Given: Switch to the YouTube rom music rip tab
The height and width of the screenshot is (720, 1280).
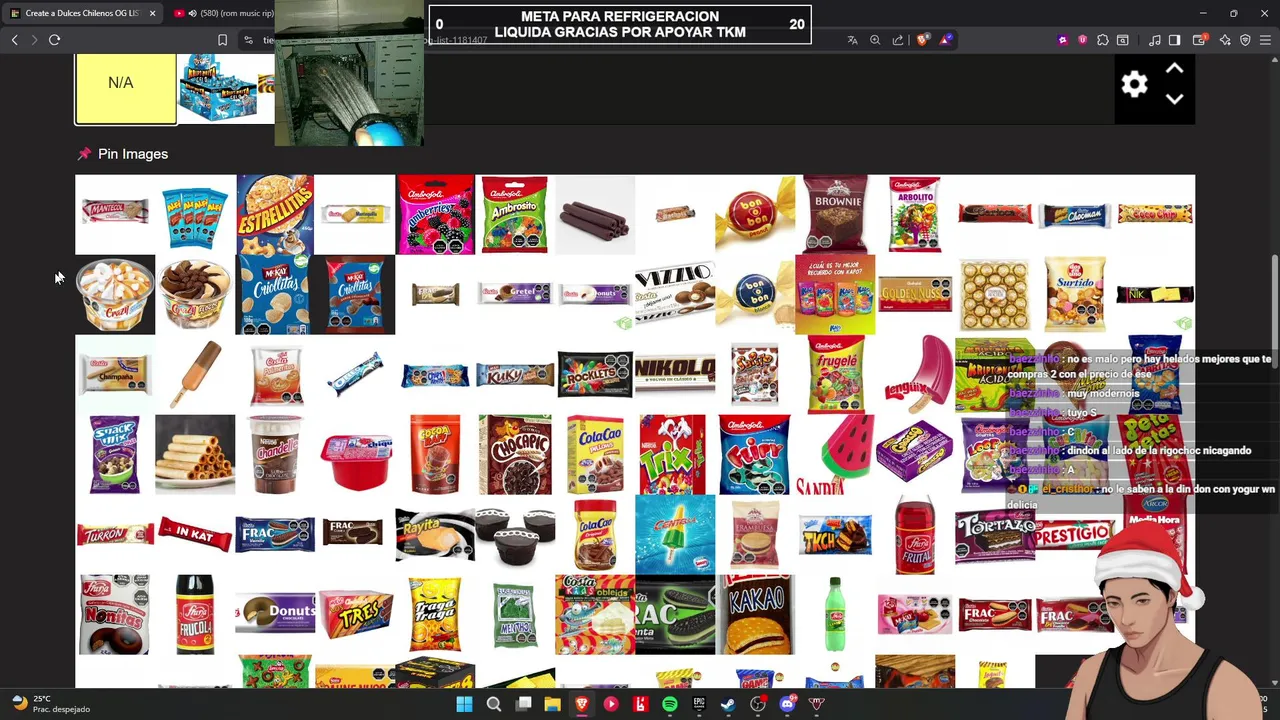Looking at the screenshot, I should 222,13.
